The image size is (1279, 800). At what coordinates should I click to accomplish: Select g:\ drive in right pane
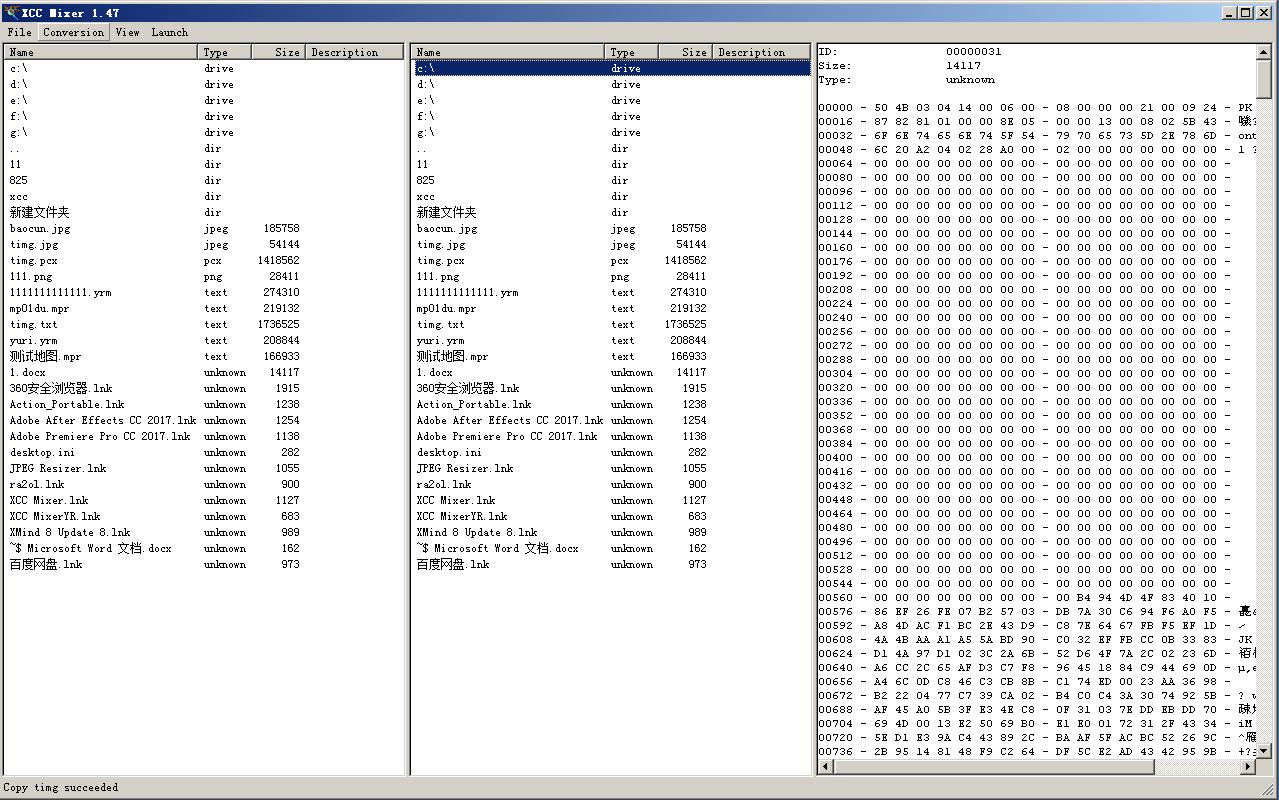tap(427, 132)
